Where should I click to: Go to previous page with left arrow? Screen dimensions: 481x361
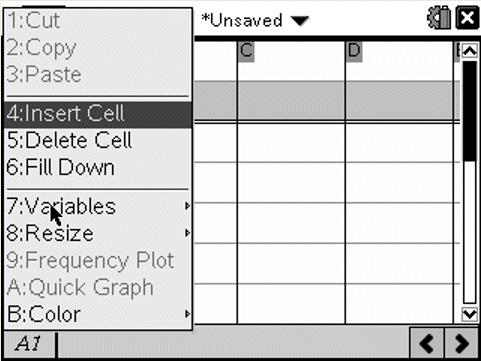(427, 343)
